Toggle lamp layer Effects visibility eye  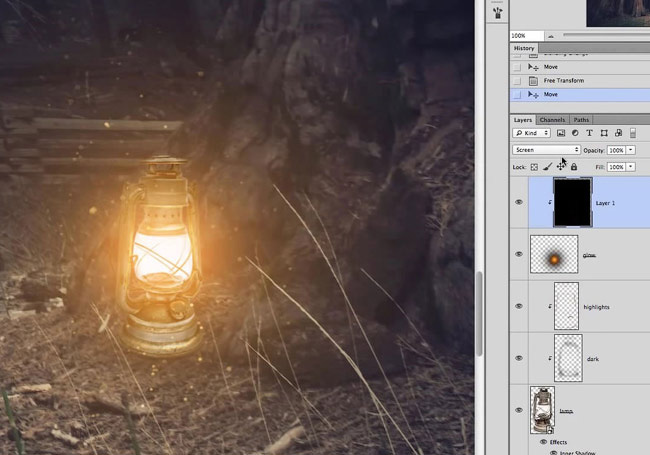pyautogui.click(x=543, y=442)
